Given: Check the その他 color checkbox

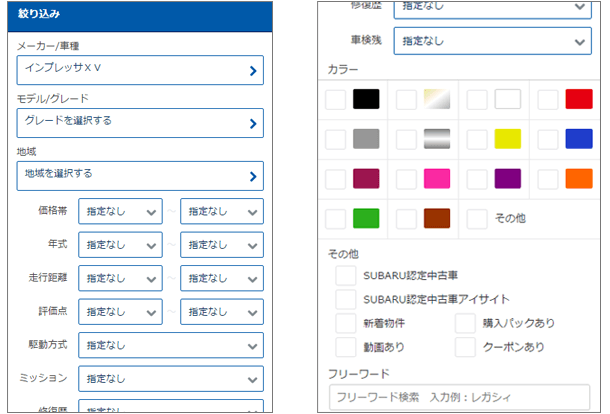Looking at the screenshot, I should pyautogui.click(x=478, y=218).
